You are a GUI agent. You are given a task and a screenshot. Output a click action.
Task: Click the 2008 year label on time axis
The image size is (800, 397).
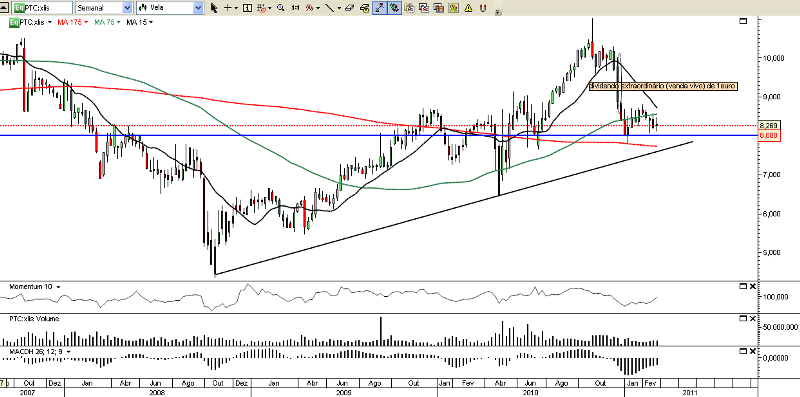point(157,392)
